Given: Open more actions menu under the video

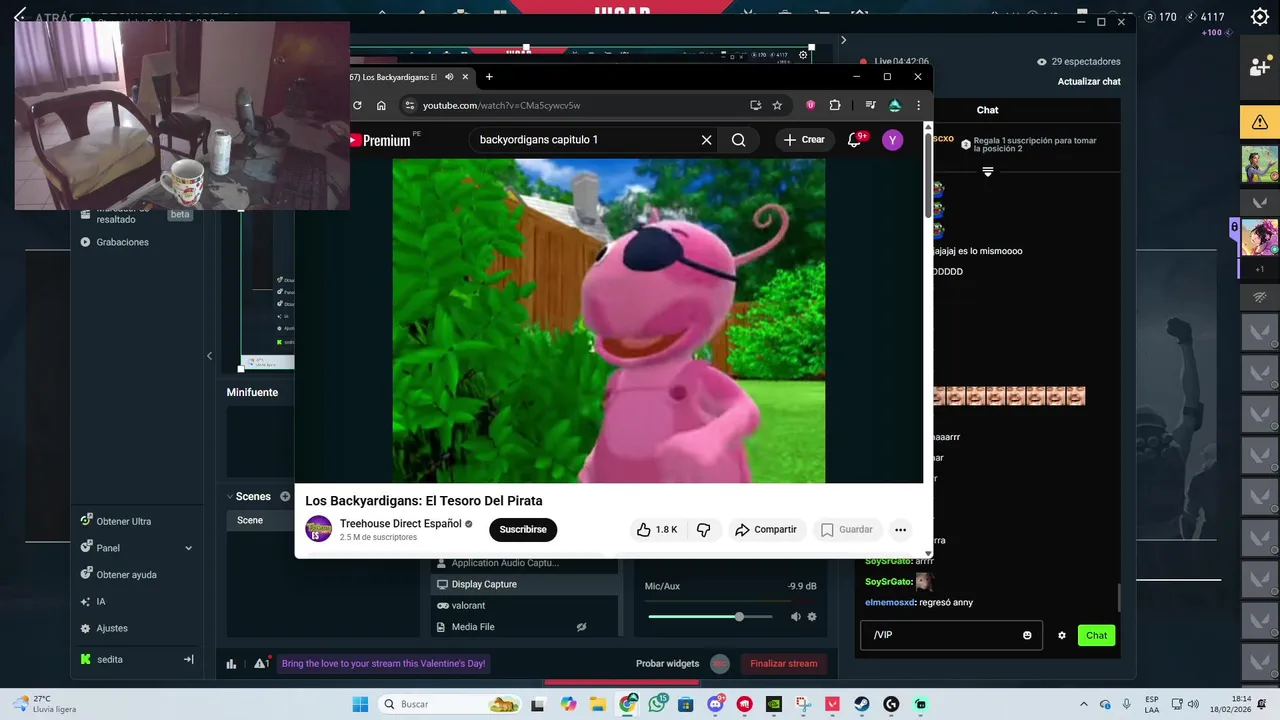Looking at the screenshot, I should click(900, 530).
